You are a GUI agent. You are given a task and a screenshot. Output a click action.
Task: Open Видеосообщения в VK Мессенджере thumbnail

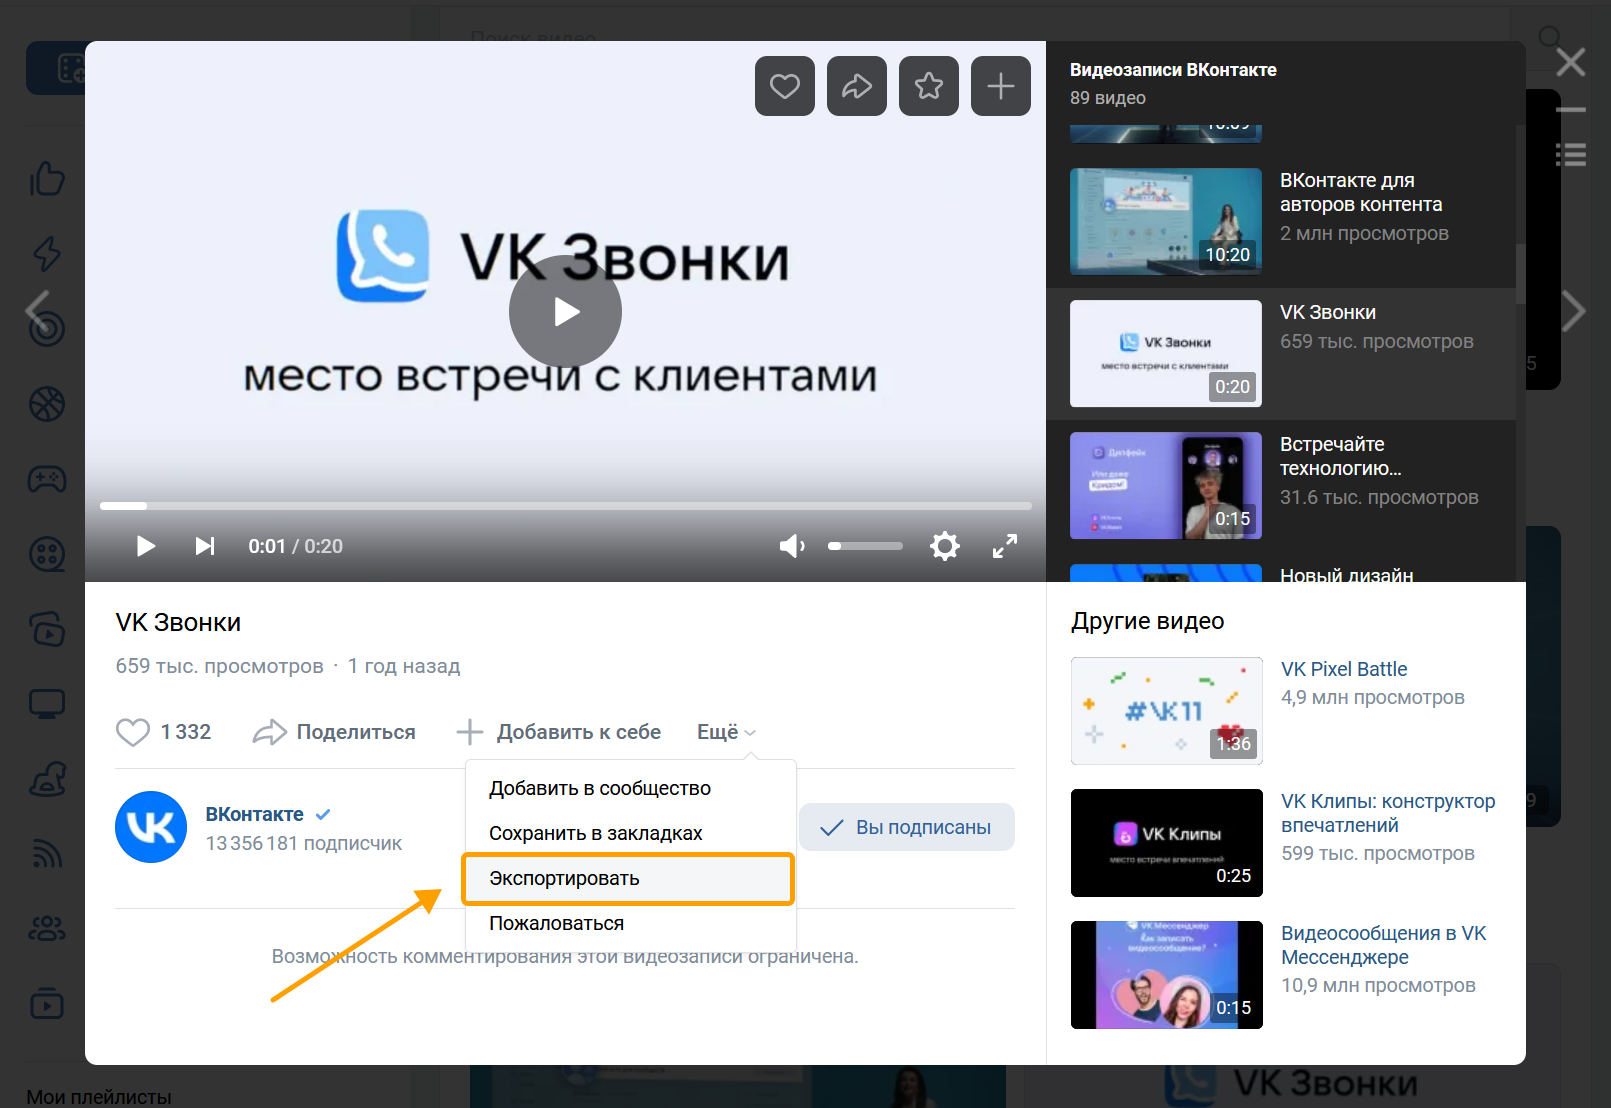1166,975
